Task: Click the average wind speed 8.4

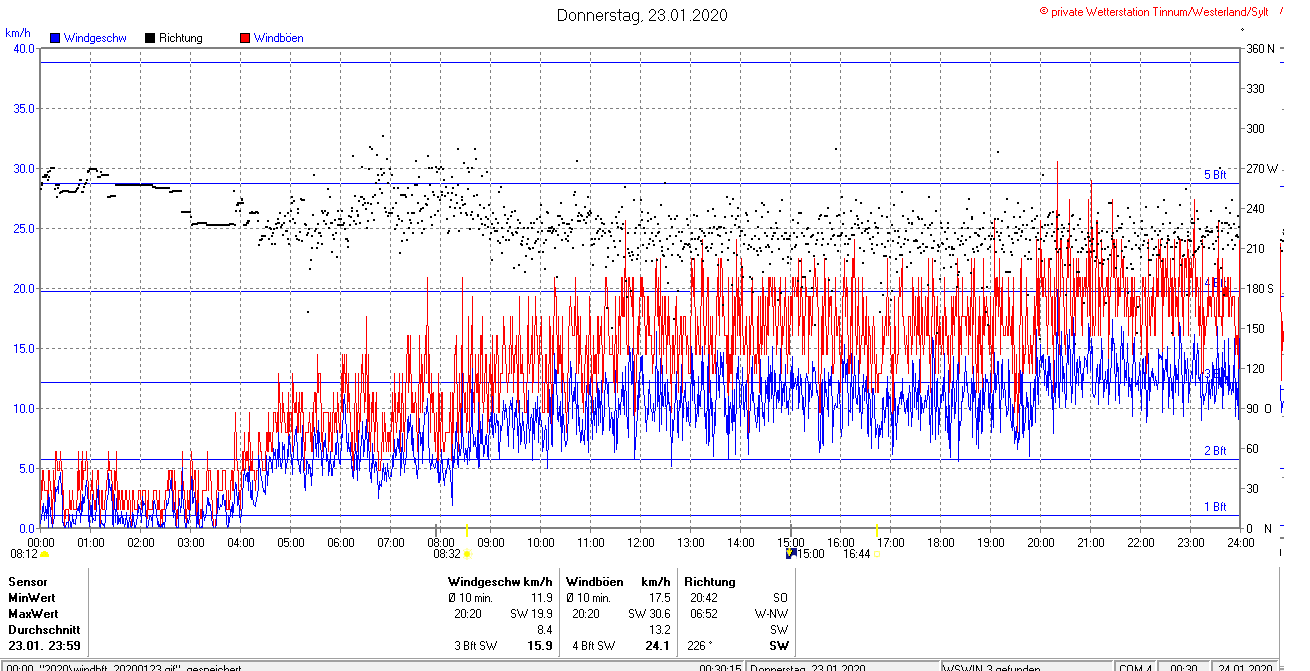Action: [x=545, y=630]
